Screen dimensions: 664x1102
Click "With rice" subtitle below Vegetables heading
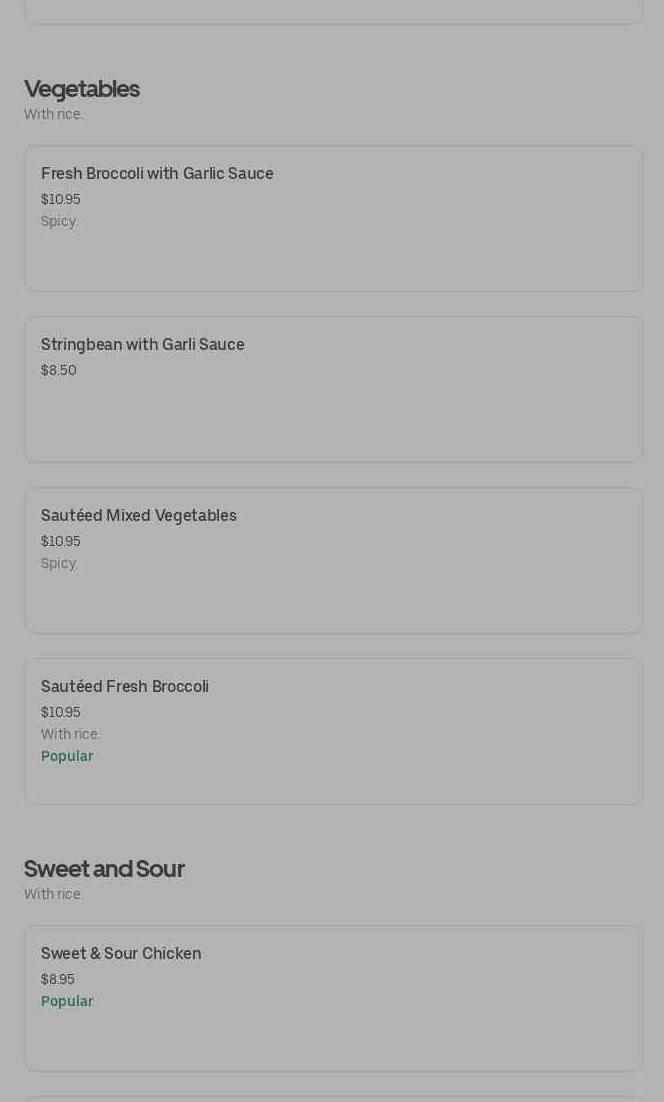(54, 115)
